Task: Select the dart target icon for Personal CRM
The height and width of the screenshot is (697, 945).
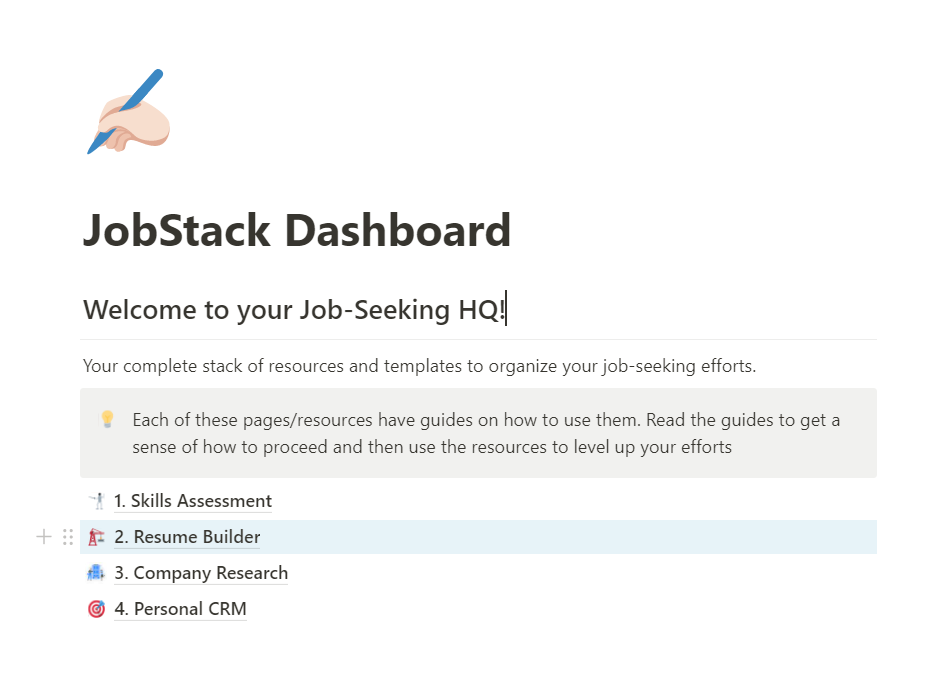Action: (96, 608)
